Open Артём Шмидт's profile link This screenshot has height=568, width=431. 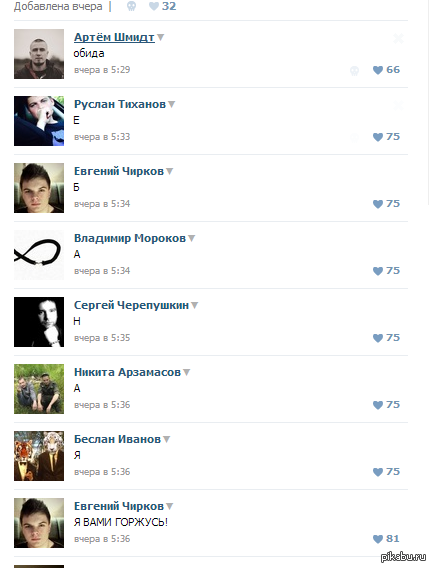click(114, 37)
